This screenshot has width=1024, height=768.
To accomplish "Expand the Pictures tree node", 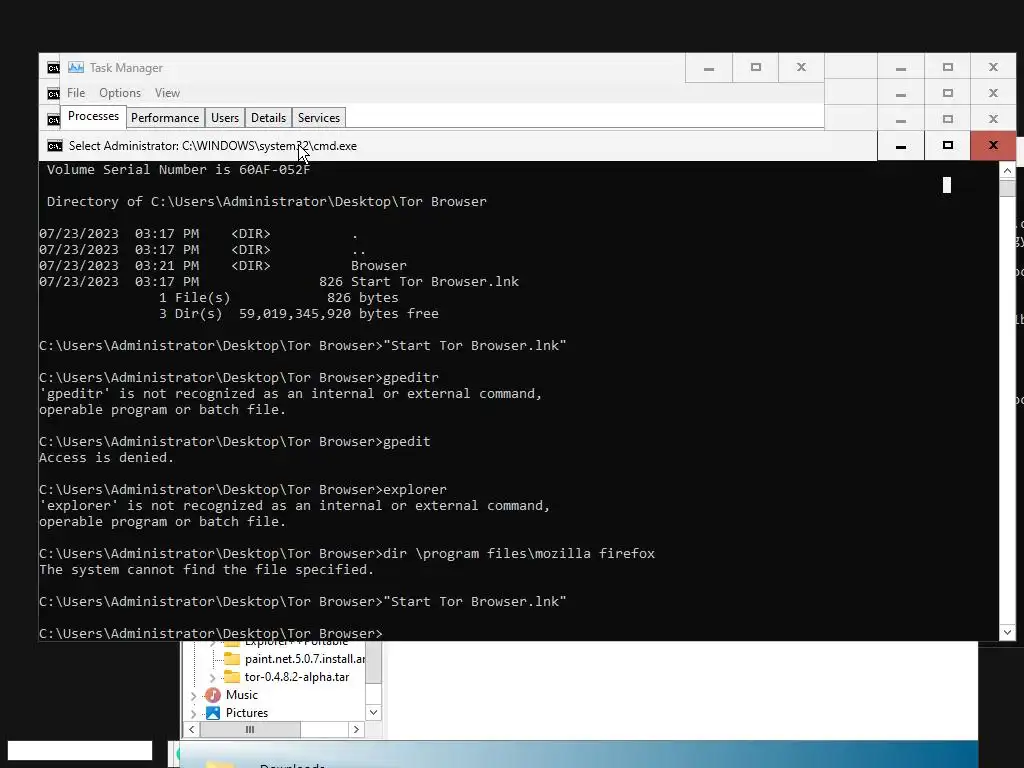I will [x=193, y=713].
